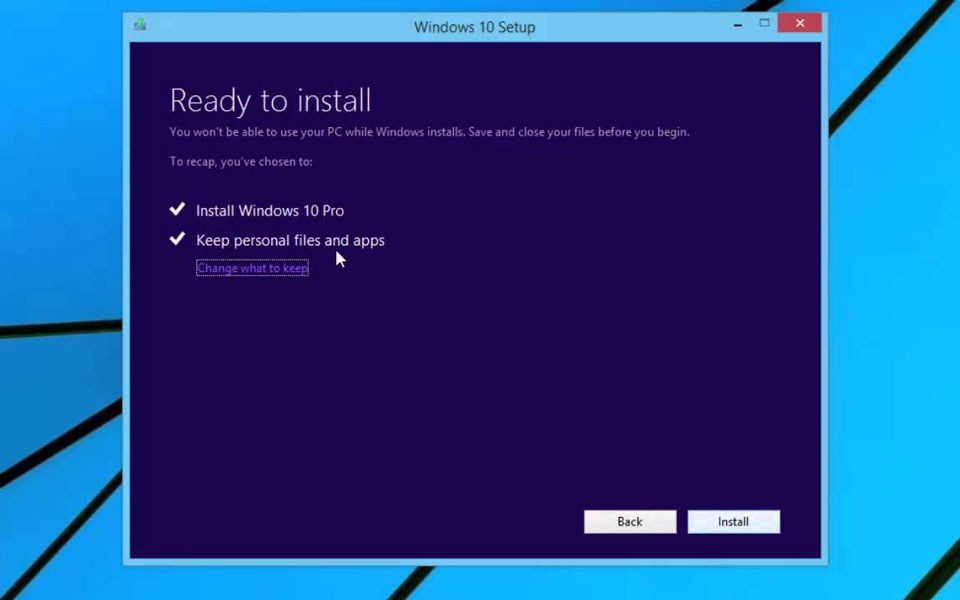Click the checkmark beside Keep personal files and apps

[x=178, y=238]
